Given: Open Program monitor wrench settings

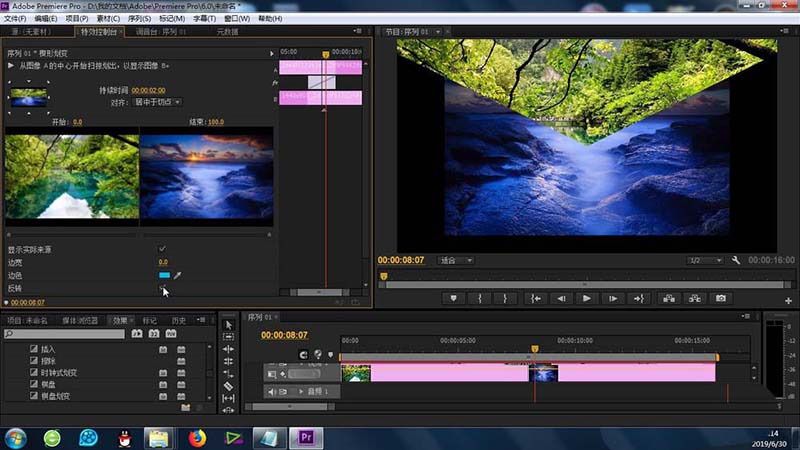Looking at the screenshot, I should 736,260.
